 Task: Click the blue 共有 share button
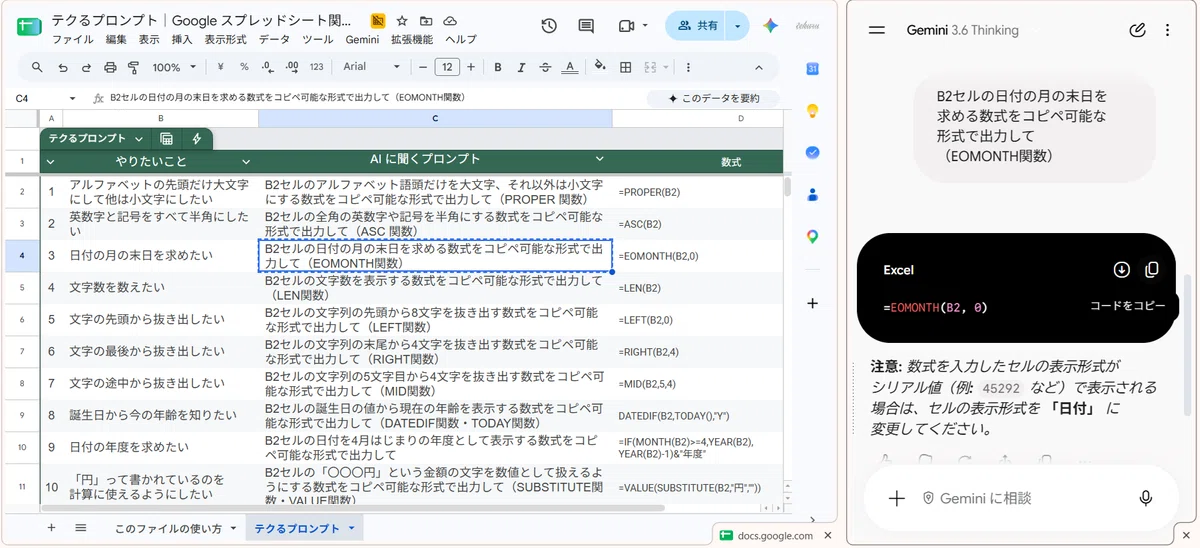[697, 26]
